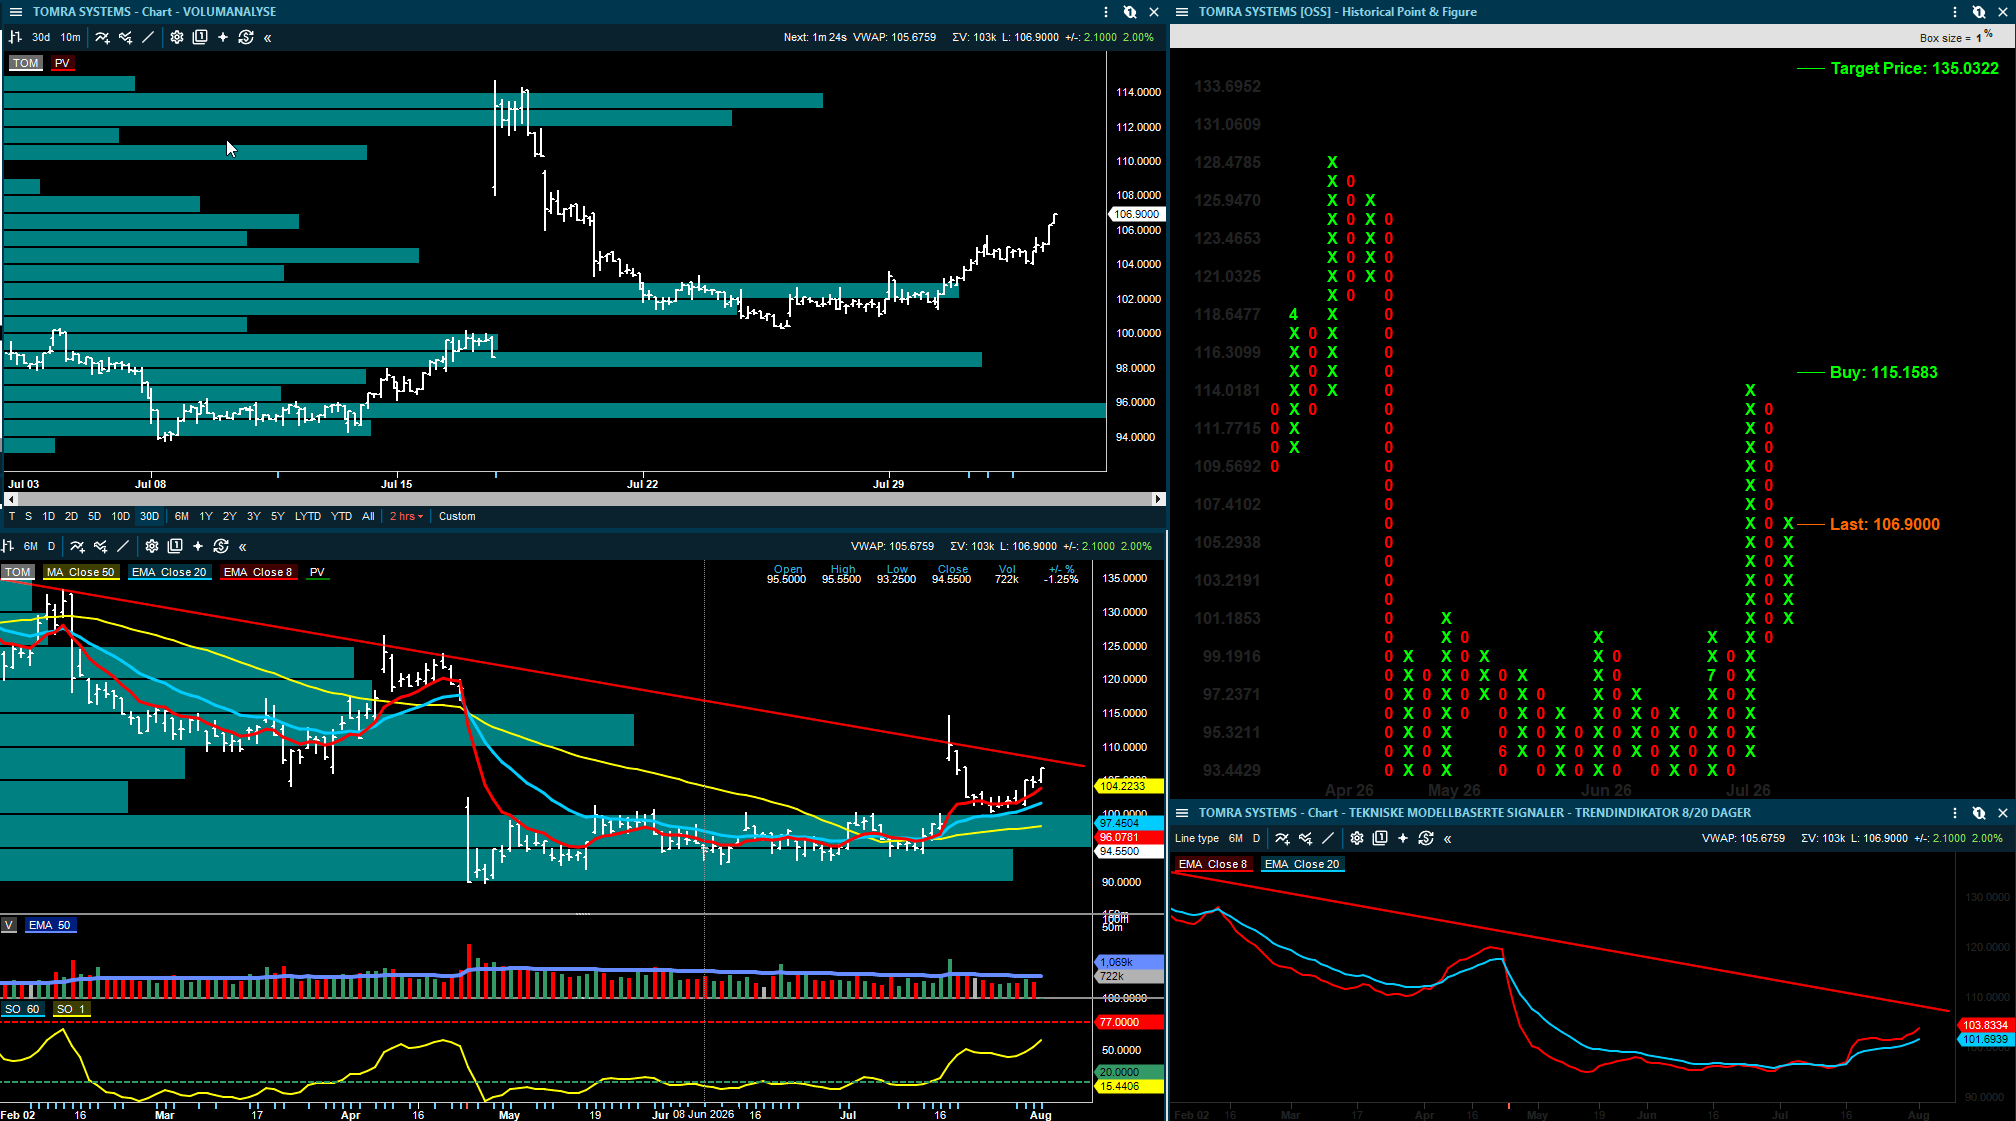Open Point & Figure kebab options

click(x=1955, y=12)
